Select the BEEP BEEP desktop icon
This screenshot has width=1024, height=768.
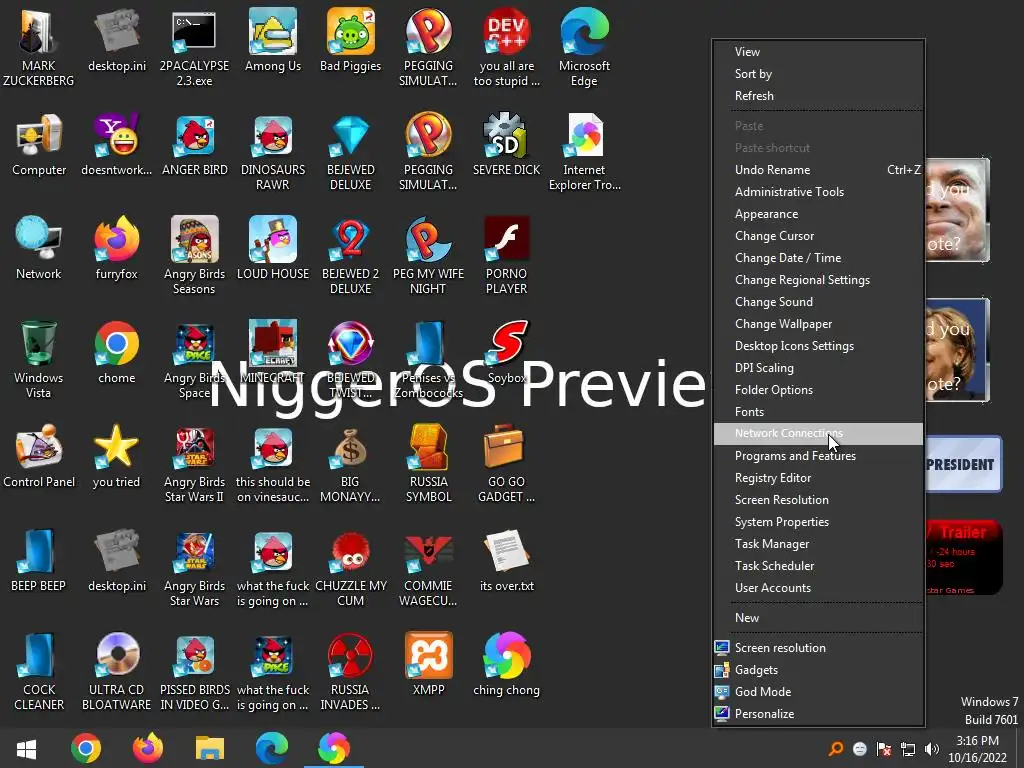click(x=39, y=561)
